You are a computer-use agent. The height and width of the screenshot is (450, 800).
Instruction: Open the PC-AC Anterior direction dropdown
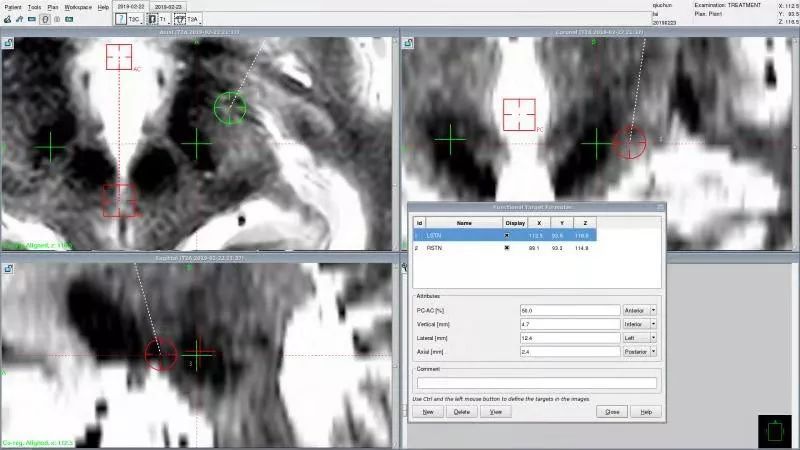654,310
